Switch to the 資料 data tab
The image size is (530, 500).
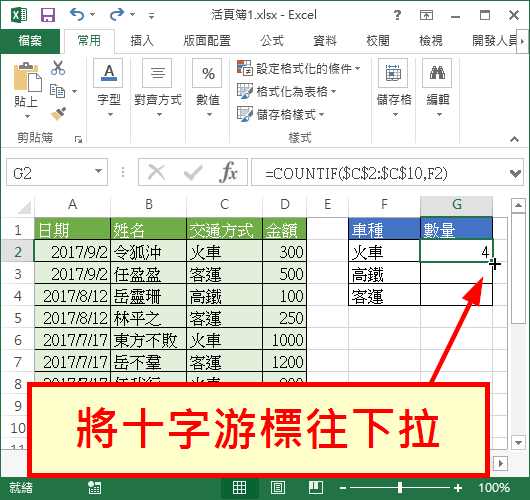(x=325, y=41)
